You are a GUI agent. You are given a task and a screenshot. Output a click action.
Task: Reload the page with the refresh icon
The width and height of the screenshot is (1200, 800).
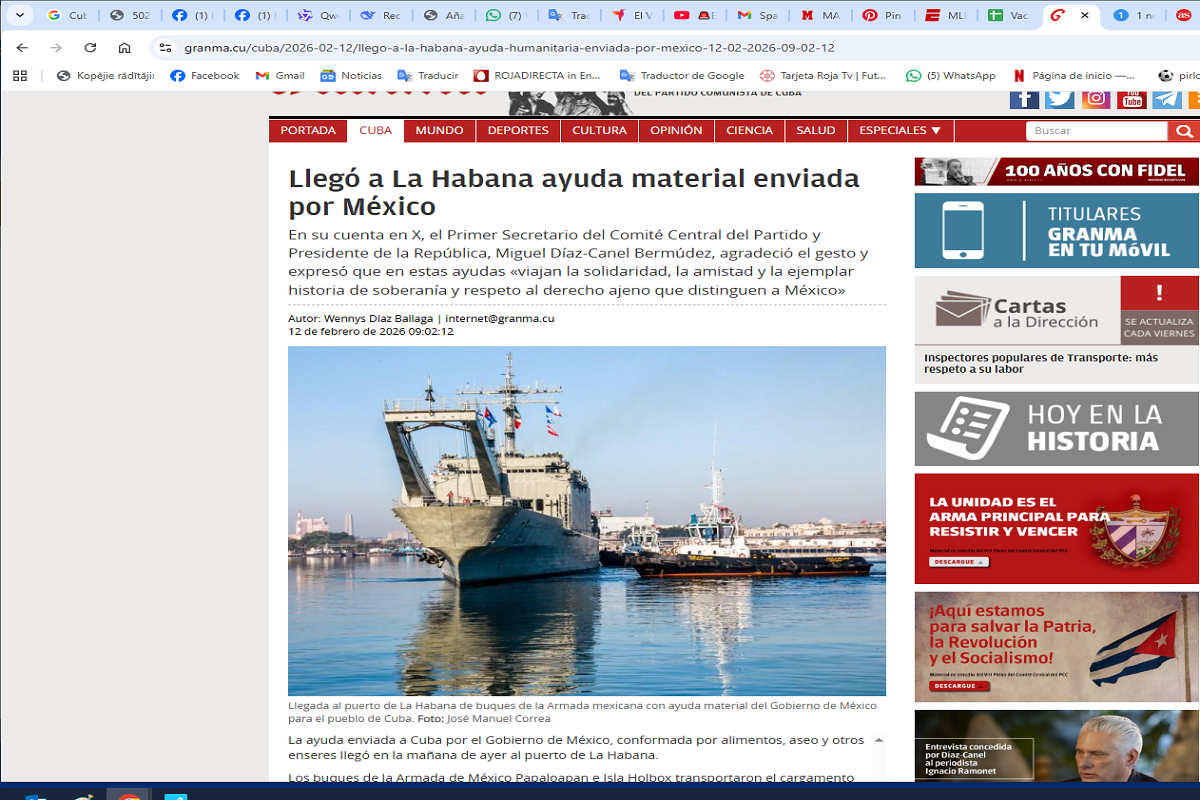tap(90, 46)
